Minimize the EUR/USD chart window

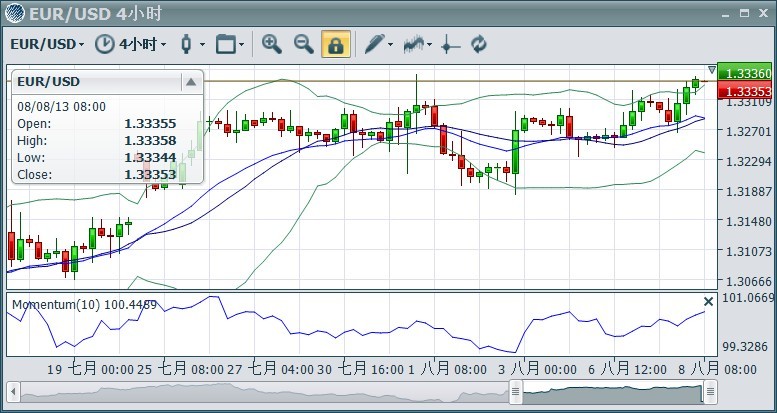tap(726, 14)
